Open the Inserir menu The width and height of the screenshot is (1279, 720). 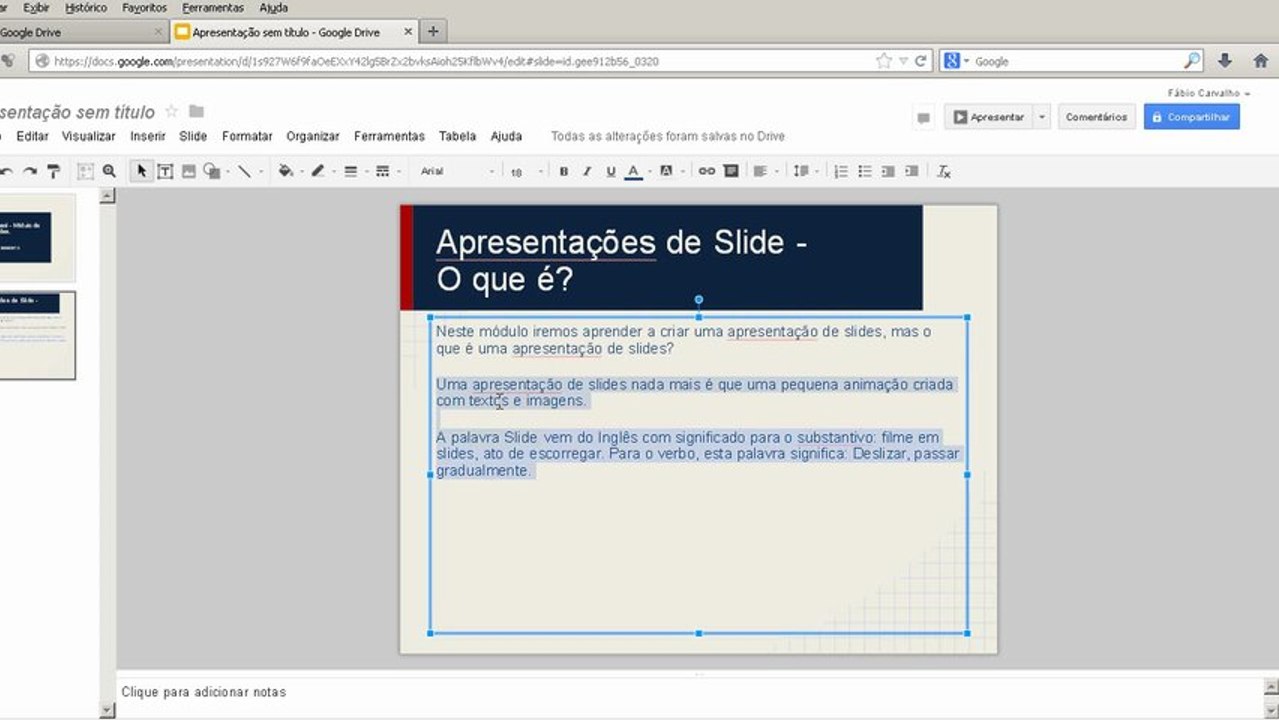coord(148,136)
